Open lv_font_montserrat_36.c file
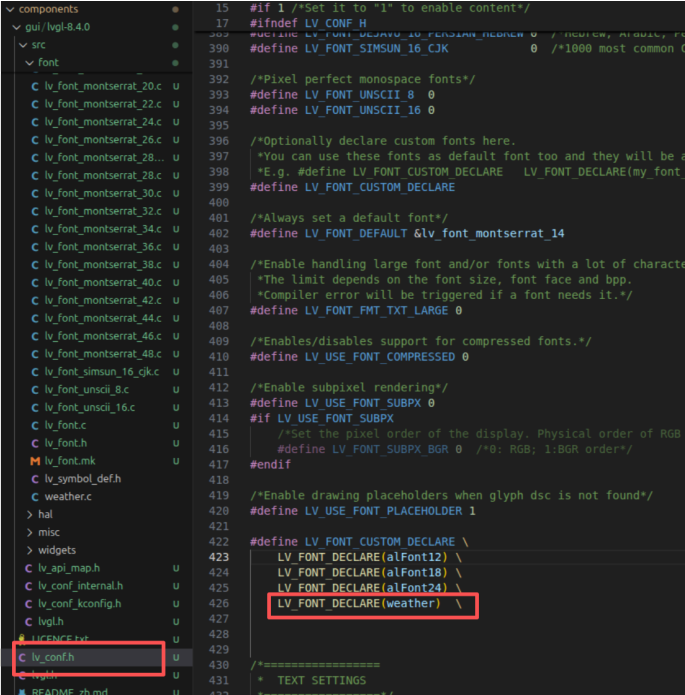Viewport: 685px width, 695px height. [103, 246]
